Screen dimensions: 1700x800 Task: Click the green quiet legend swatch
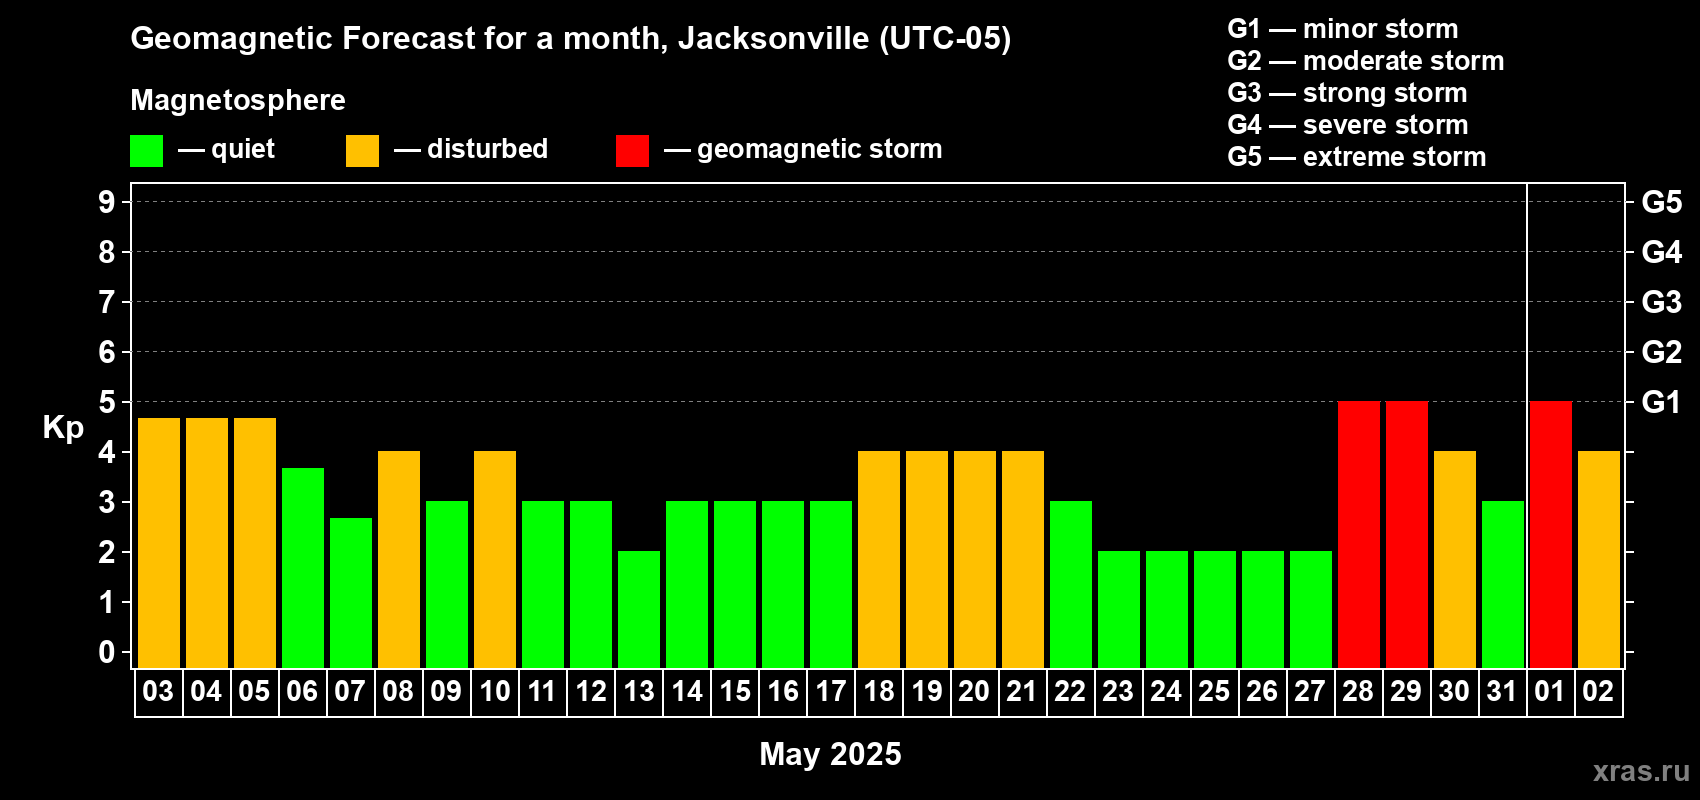(146, 151)
